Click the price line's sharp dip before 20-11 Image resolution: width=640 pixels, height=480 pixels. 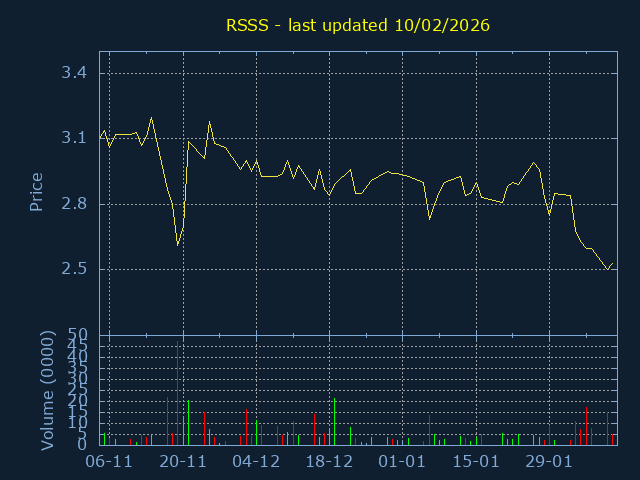point(178,244)
